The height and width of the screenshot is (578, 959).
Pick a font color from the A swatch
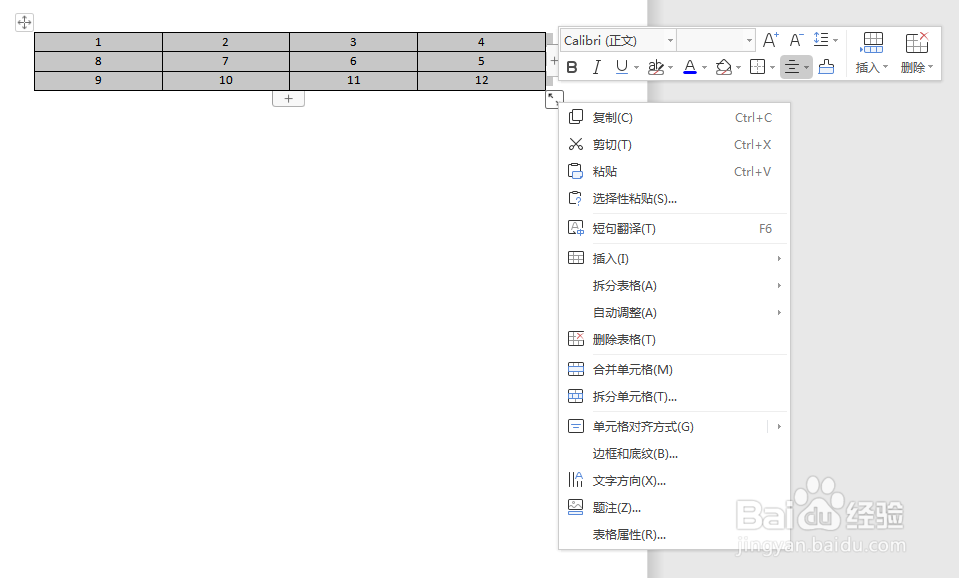pos(692,67)
